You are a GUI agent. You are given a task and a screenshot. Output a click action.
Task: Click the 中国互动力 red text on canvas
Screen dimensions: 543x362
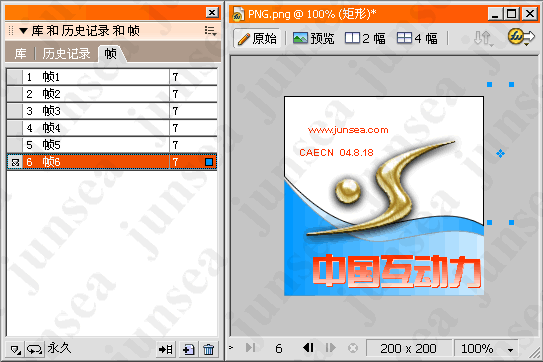click(x=397, y=272)
